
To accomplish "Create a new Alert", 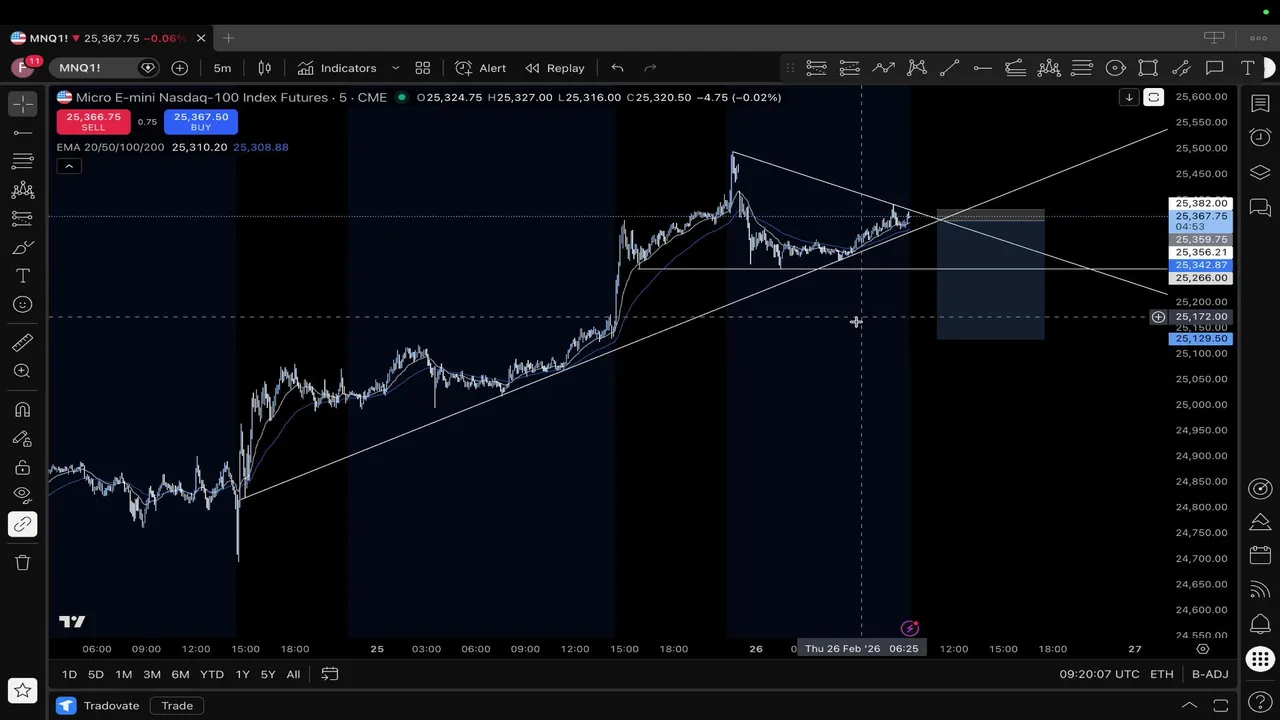I will click(481, 68).
